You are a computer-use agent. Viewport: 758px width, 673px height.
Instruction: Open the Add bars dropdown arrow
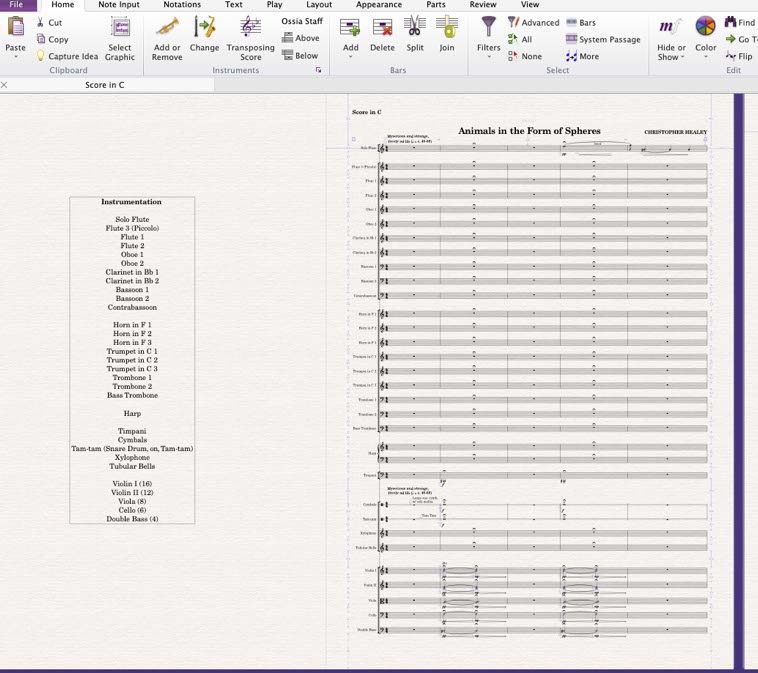coord(350,57)
